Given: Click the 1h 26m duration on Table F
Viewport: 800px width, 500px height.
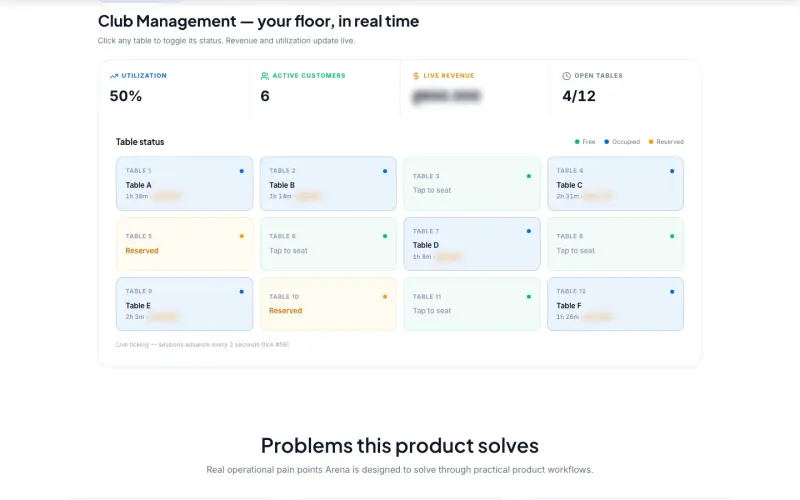Looking at the screenshot, I should point(567,317).
